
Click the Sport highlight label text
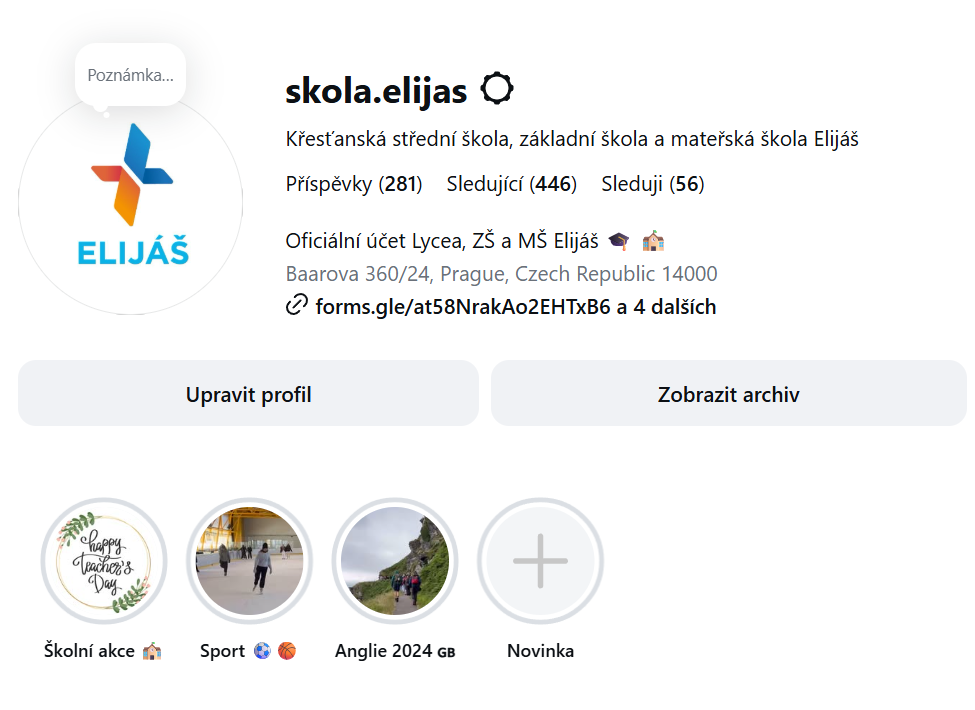248,651
